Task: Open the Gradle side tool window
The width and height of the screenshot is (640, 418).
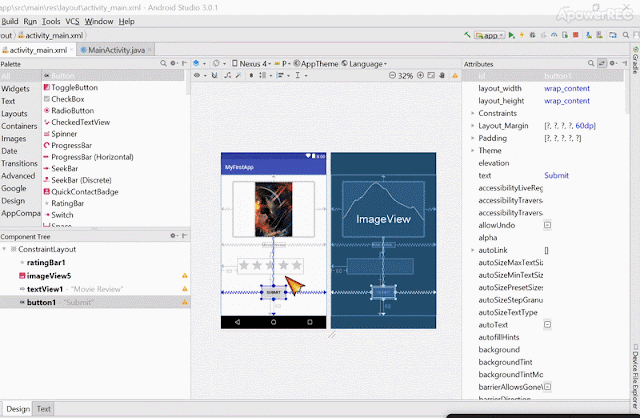Action: 636,60
